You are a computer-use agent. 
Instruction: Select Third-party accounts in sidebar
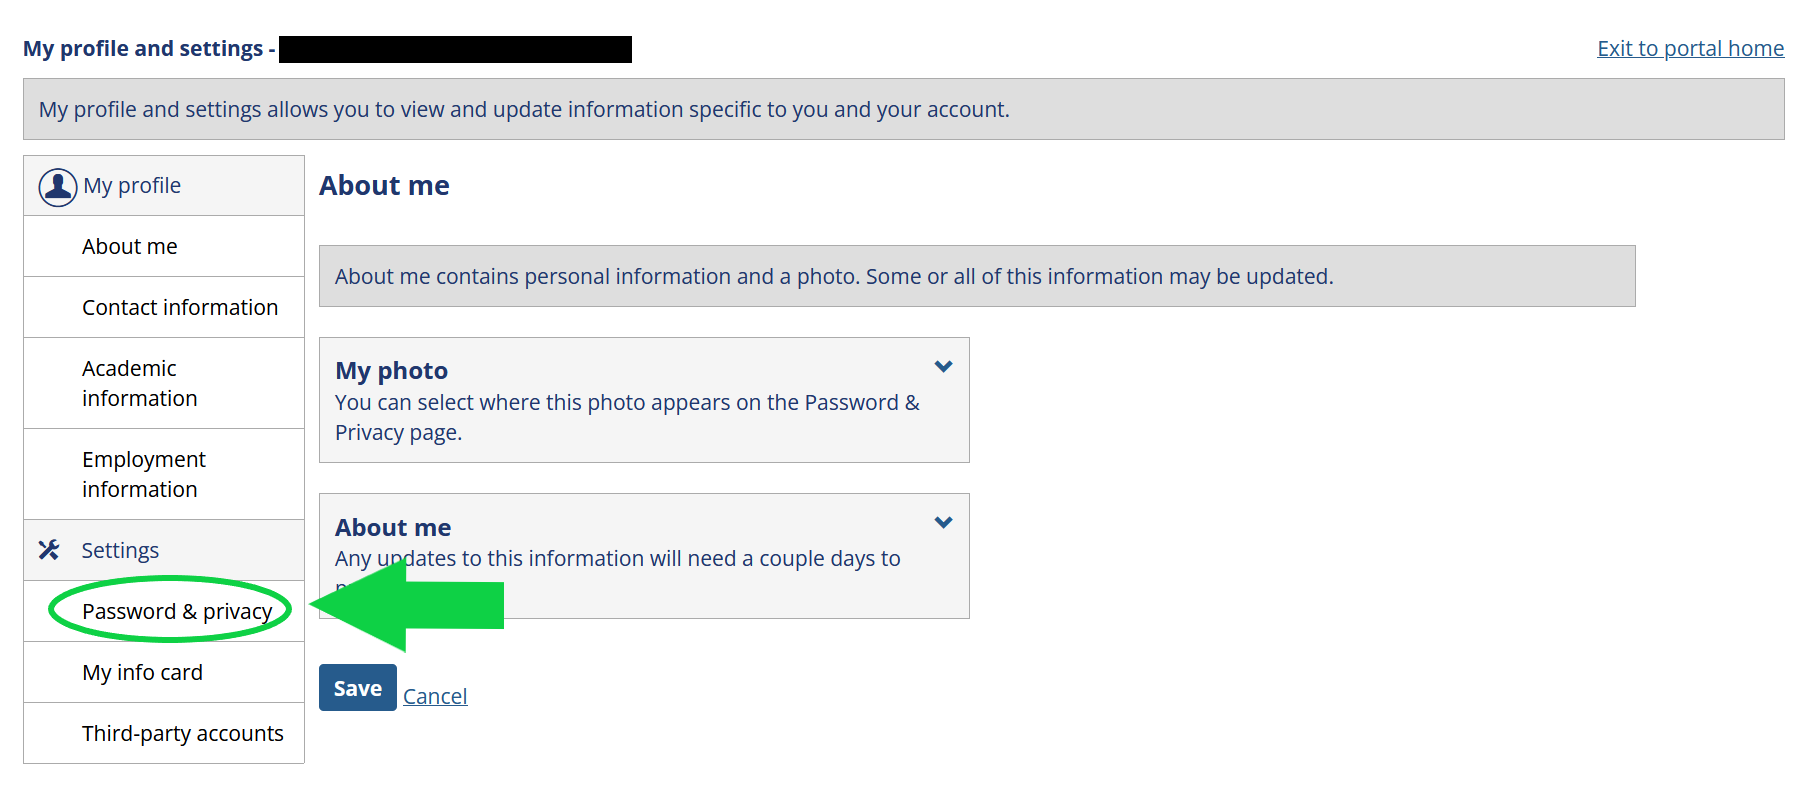(x=164, y=733)
